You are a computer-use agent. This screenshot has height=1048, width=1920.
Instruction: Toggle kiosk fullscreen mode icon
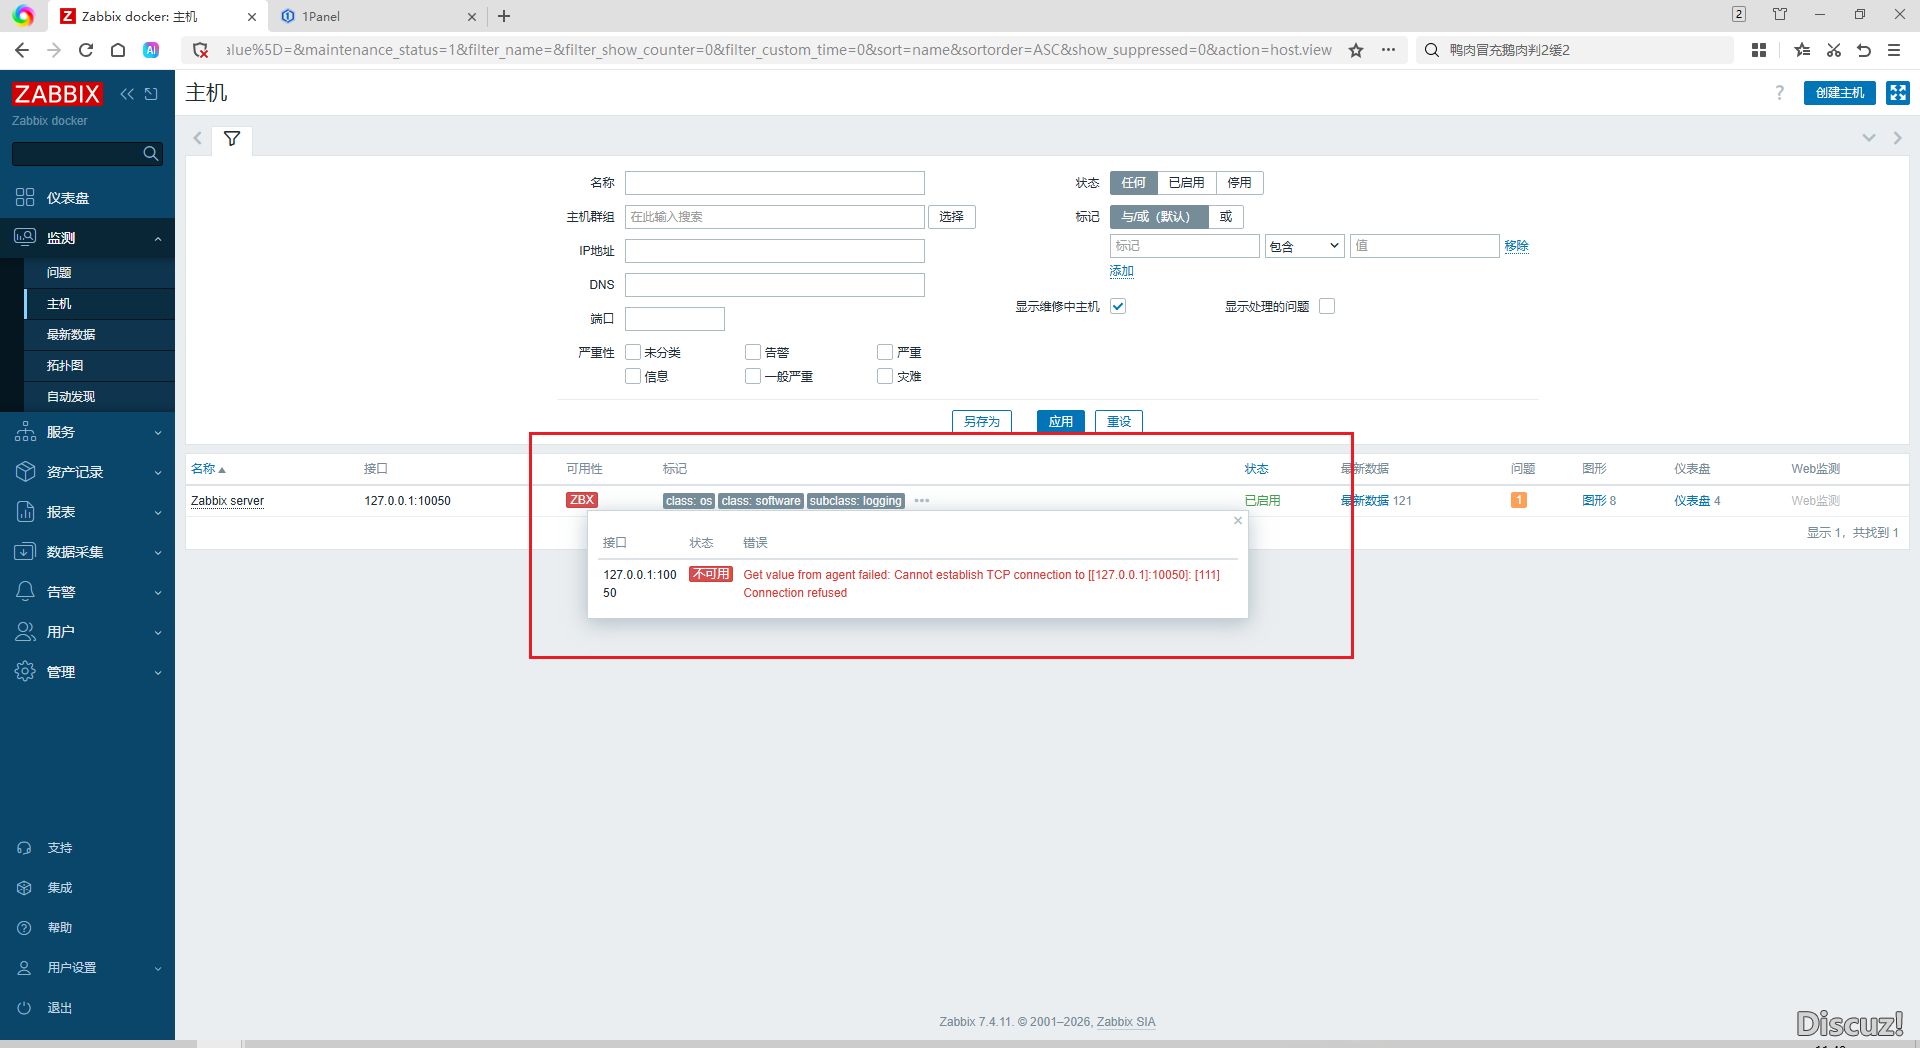[1897, 93]
